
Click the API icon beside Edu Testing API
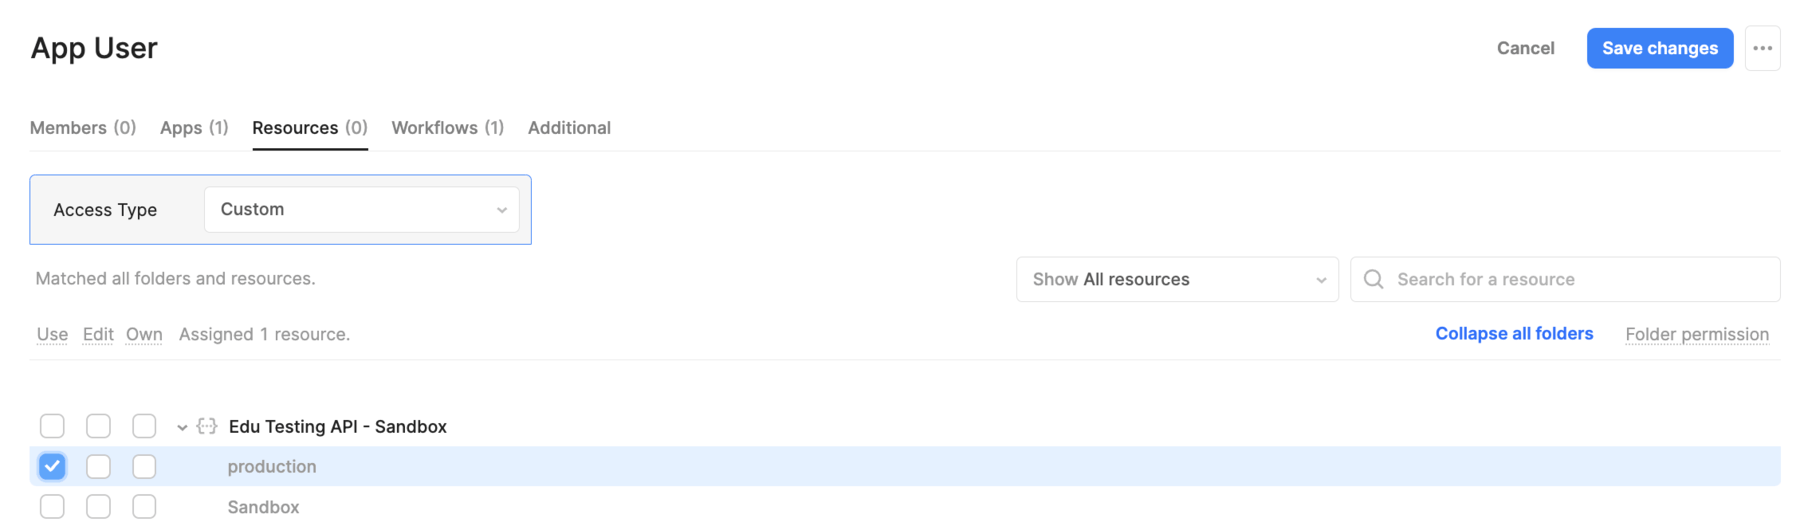coord(207,426)
